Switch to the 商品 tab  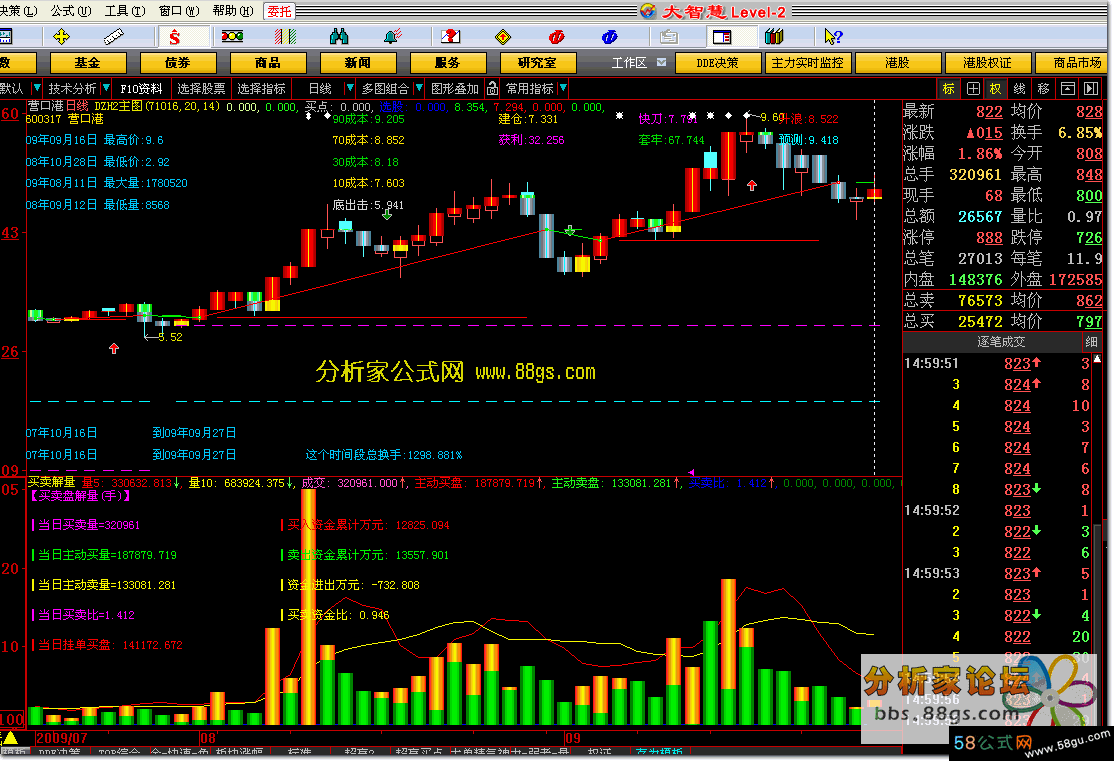tap(268, 63)
